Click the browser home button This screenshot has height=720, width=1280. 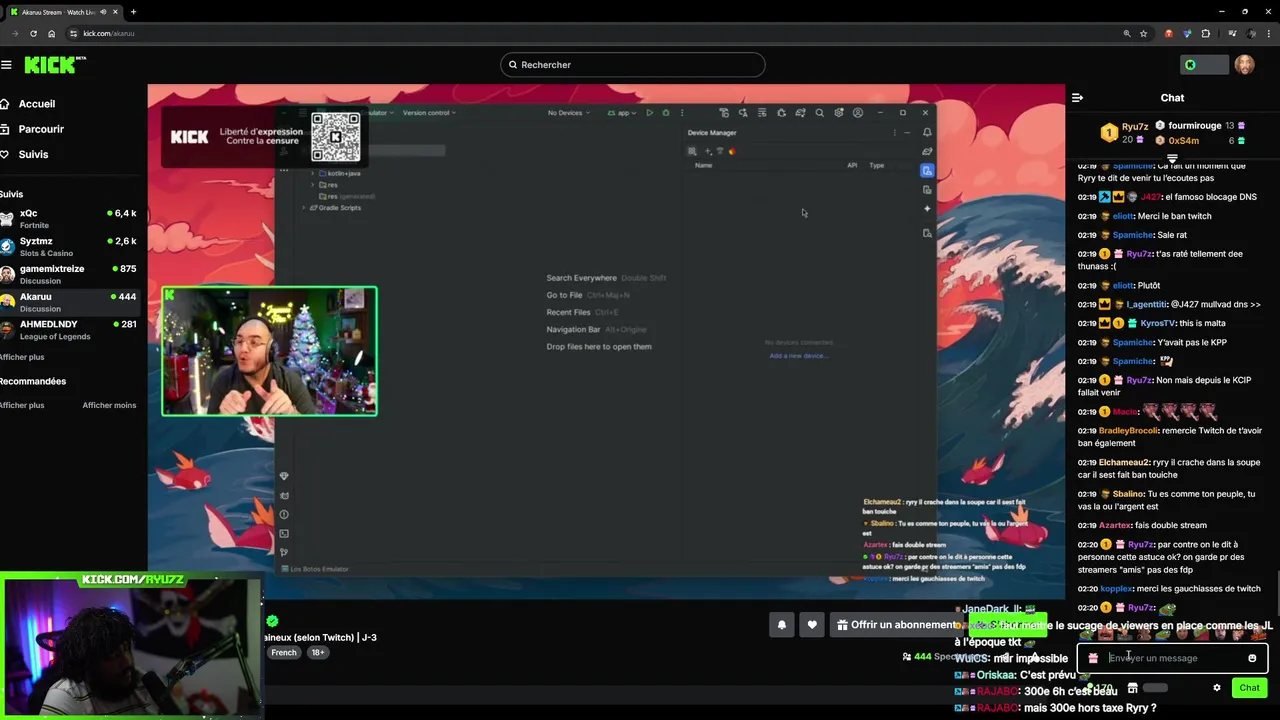52,33
